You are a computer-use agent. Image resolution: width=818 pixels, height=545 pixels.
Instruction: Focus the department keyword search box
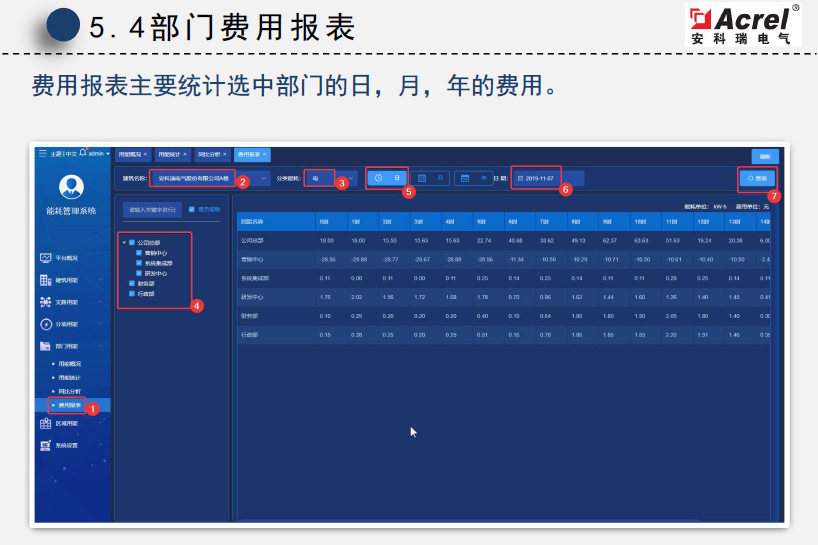click(152, 210)
